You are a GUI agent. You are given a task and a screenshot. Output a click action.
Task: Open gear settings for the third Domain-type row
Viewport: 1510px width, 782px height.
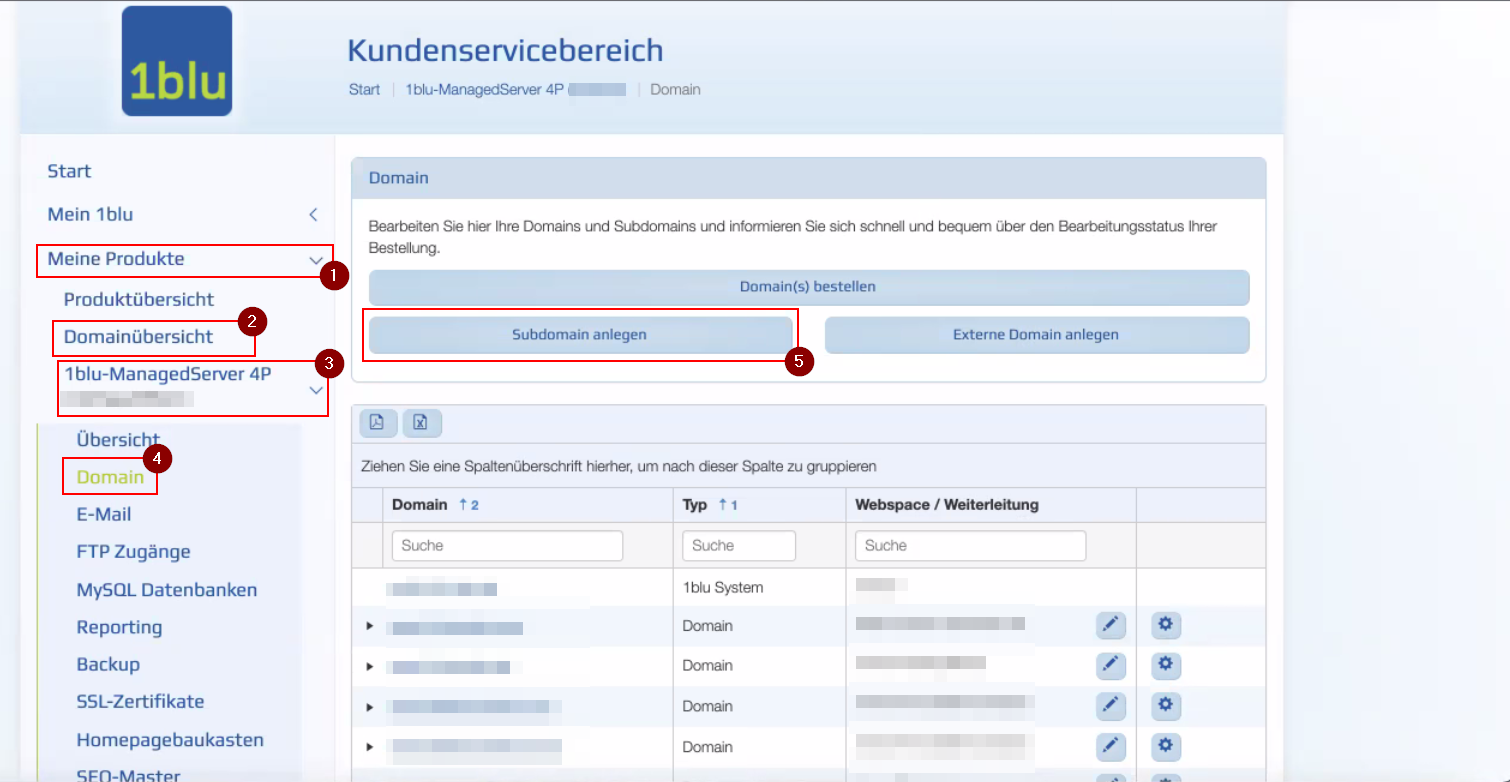(1166, 706)
